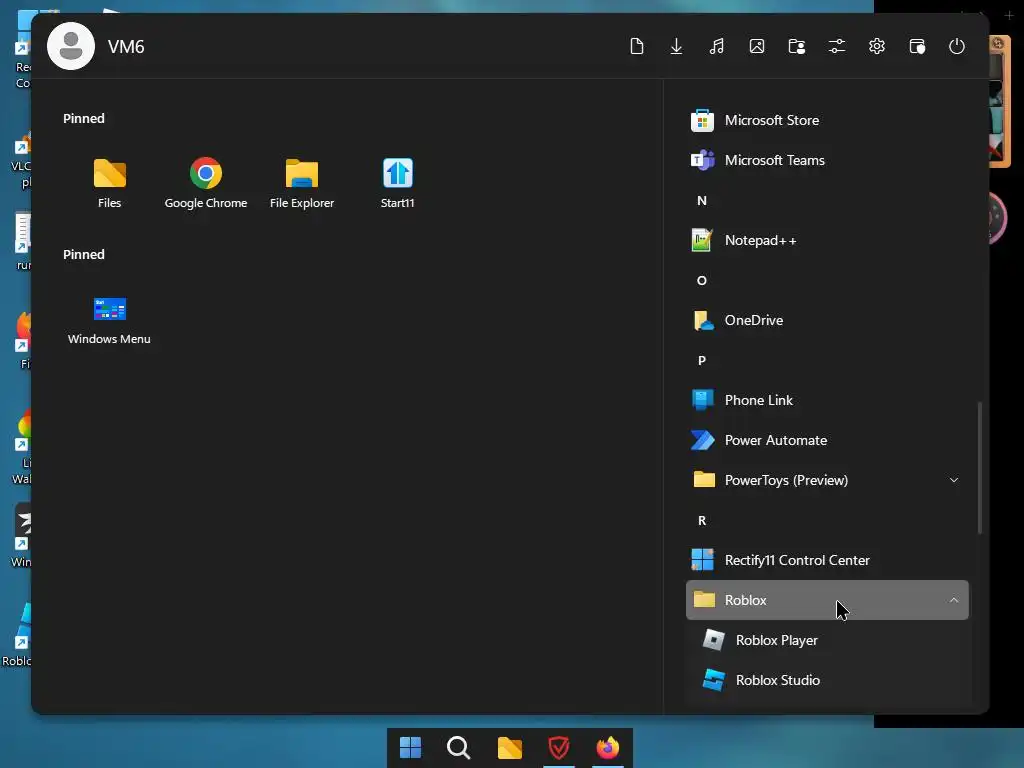Open Settings gear icon
1024x768 pixels.
coord(876,46)
